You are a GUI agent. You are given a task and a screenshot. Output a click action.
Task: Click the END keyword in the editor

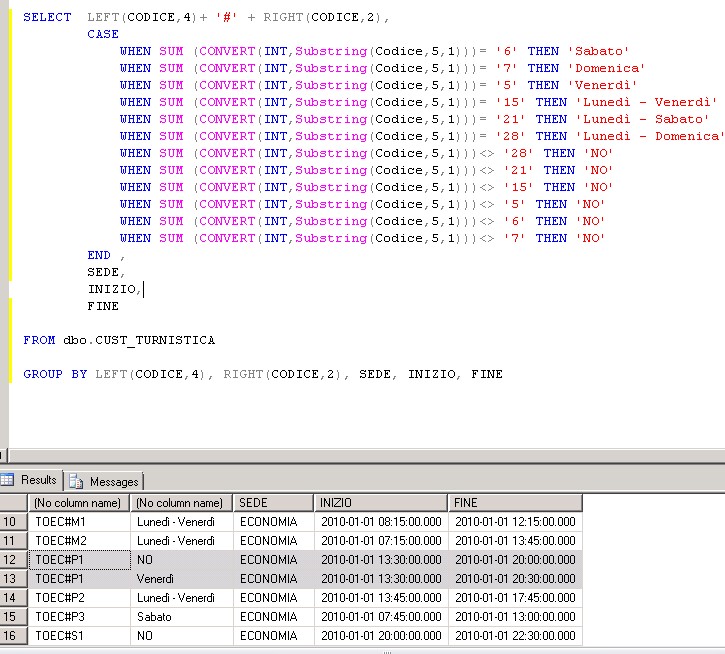tap(99, 255)
